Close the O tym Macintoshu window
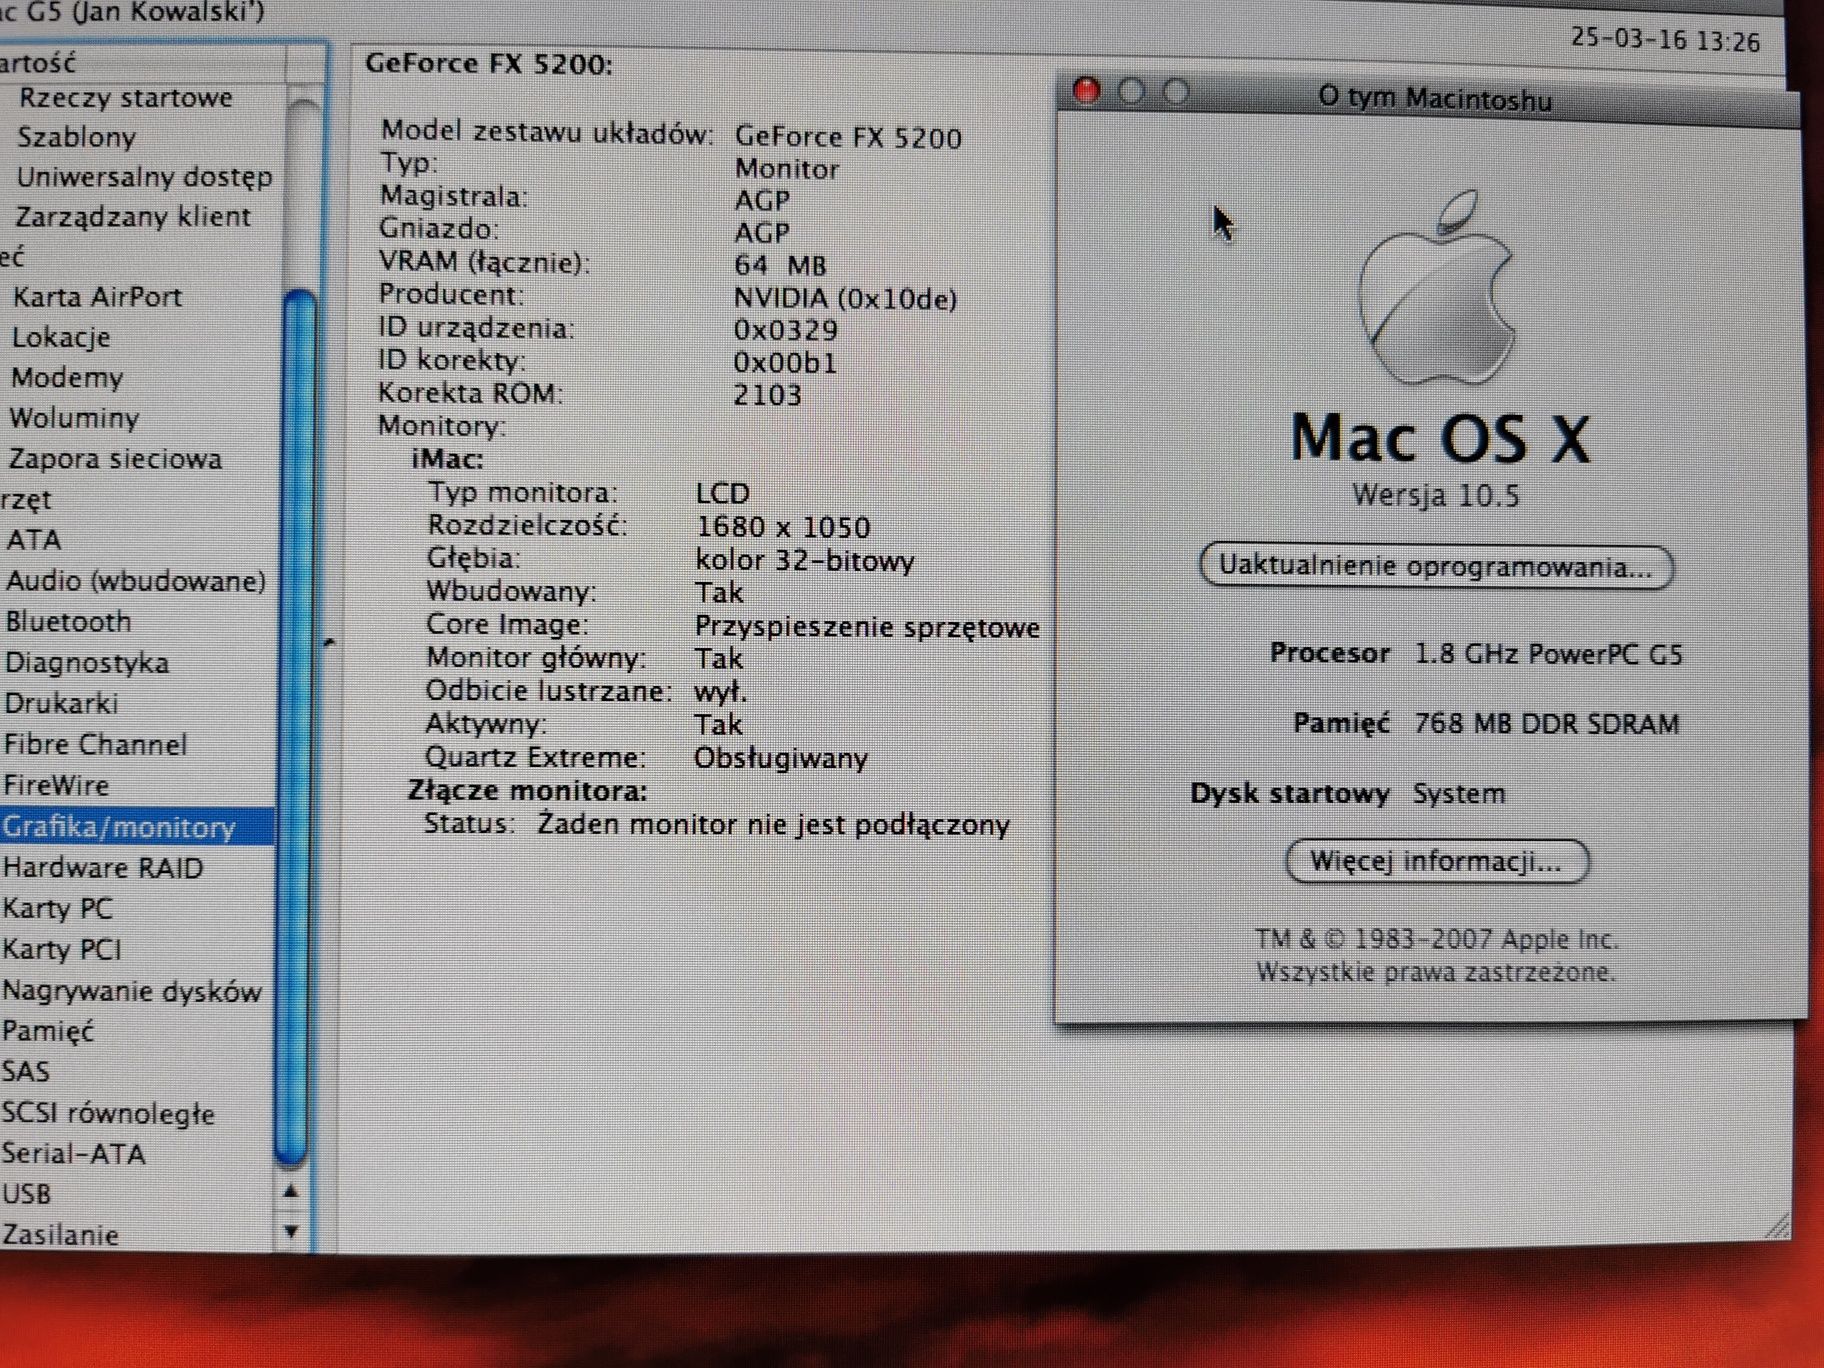 coord(1087,91)
